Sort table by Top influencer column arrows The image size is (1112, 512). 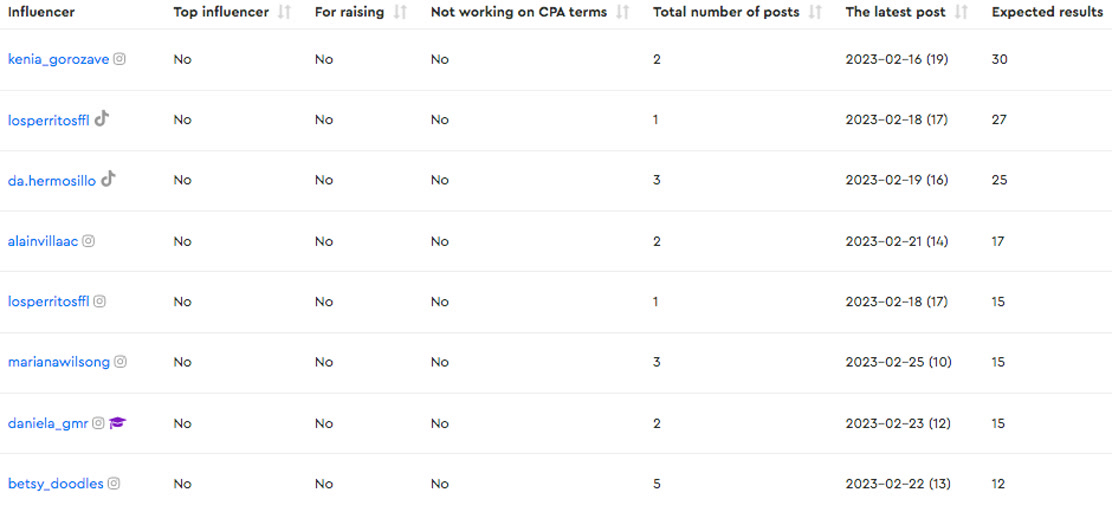[284, 12]
